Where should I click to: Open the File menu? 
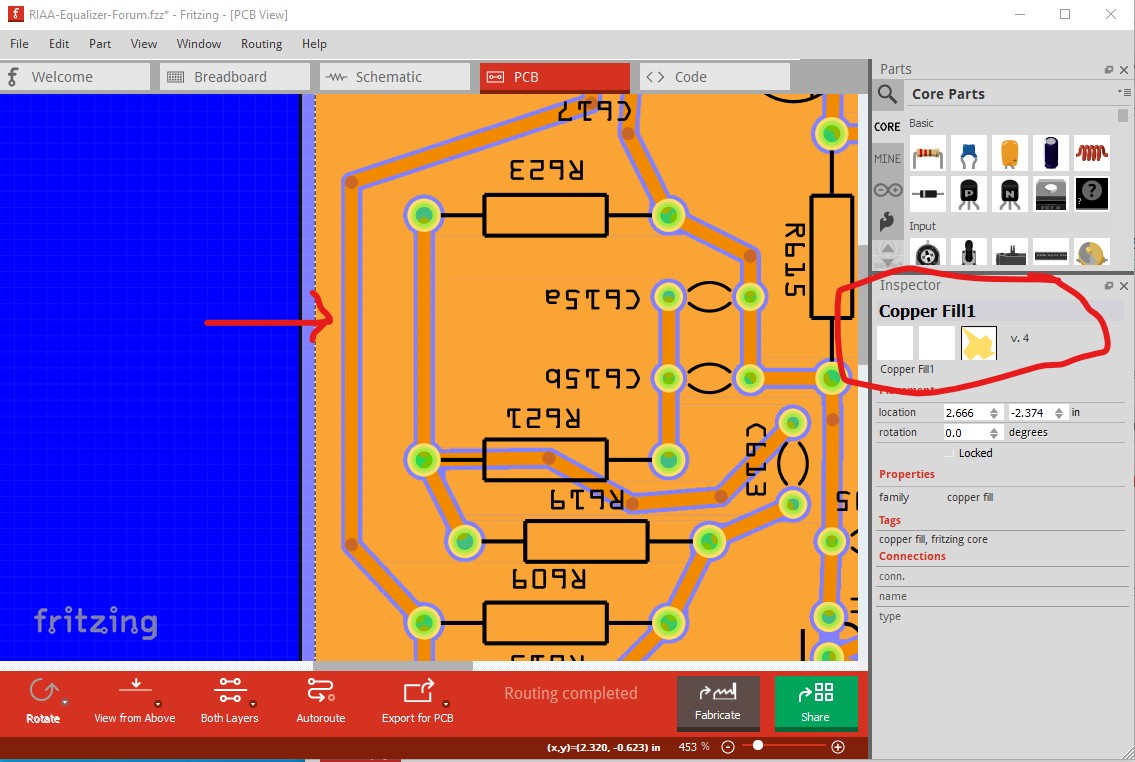coord(20,43)
